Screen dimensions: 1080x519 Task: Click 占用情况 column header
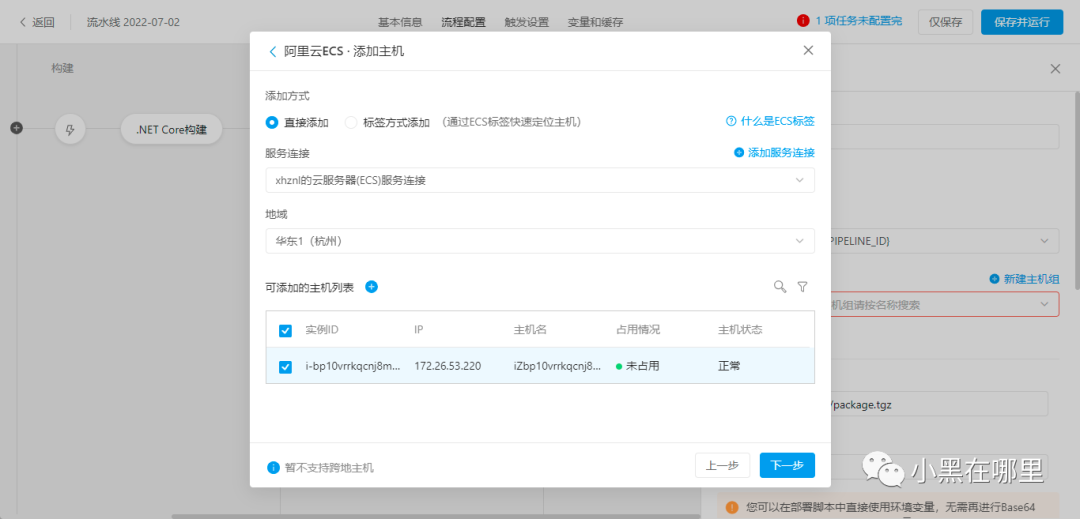tap(638, 330)
